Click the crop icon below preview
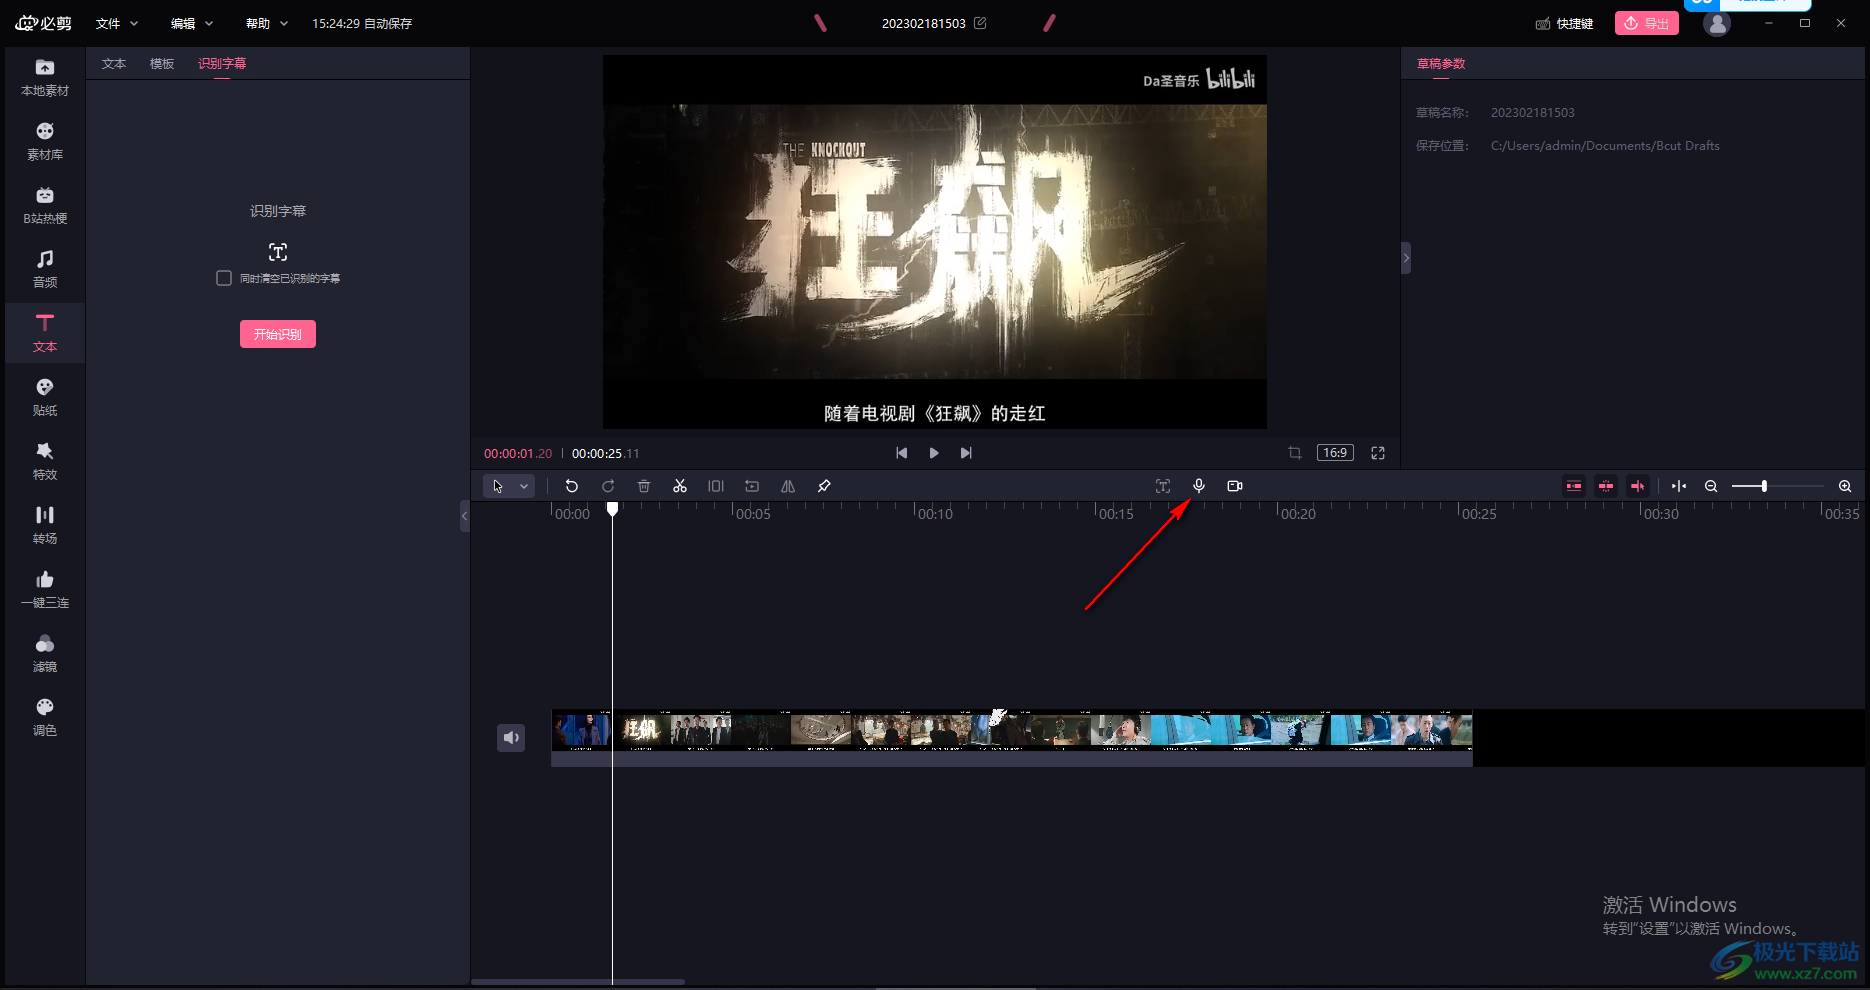Screen dimensions: 1870x990 click(1295, 453)
